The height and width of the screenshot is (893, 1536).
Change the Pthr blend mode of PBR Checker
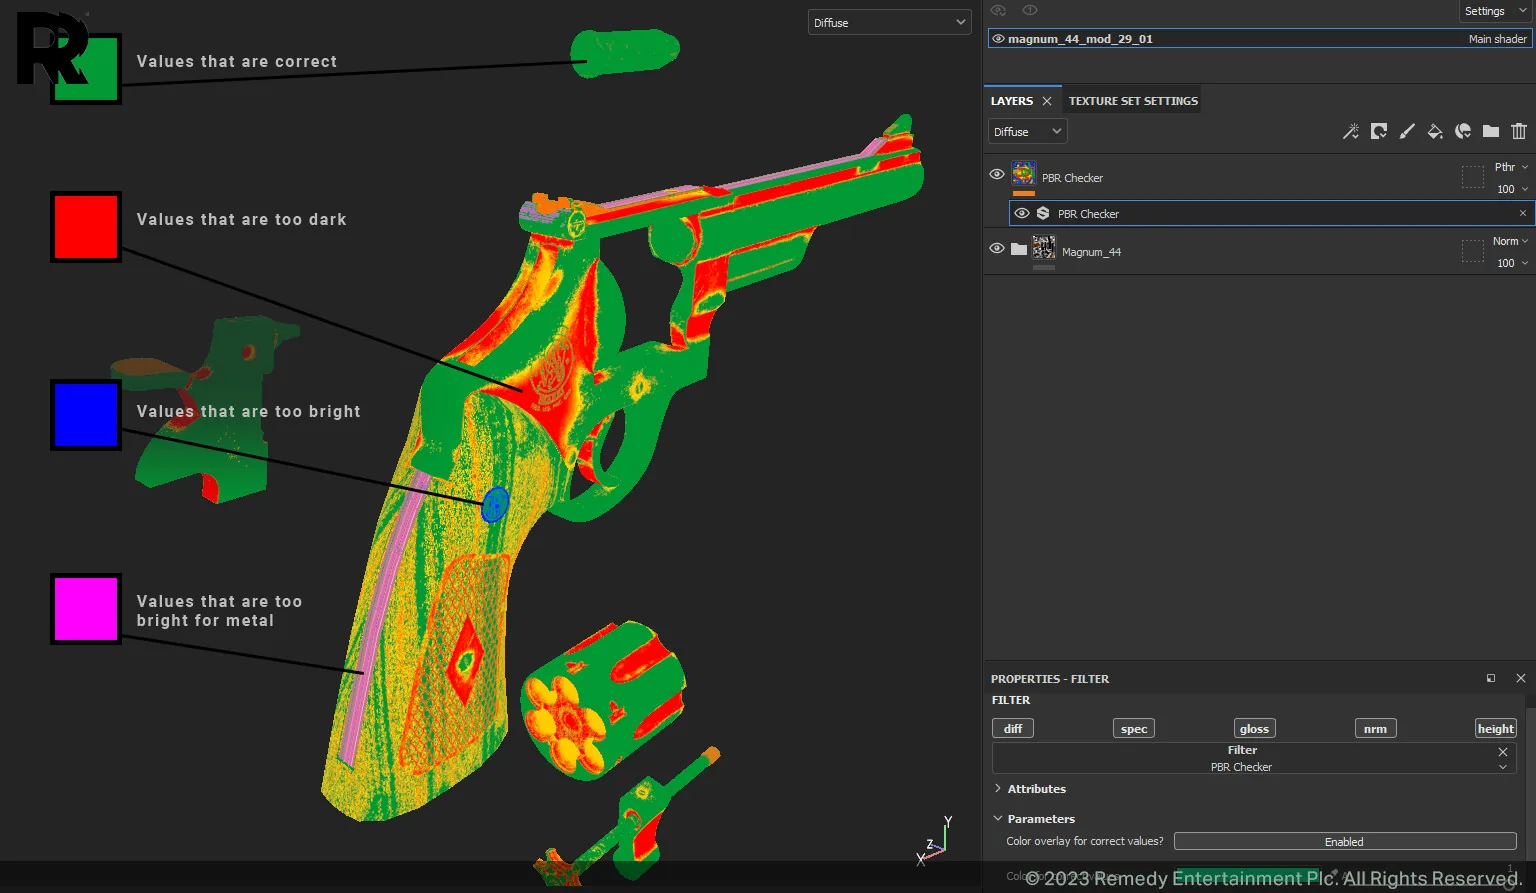[x=1511, y=167]
